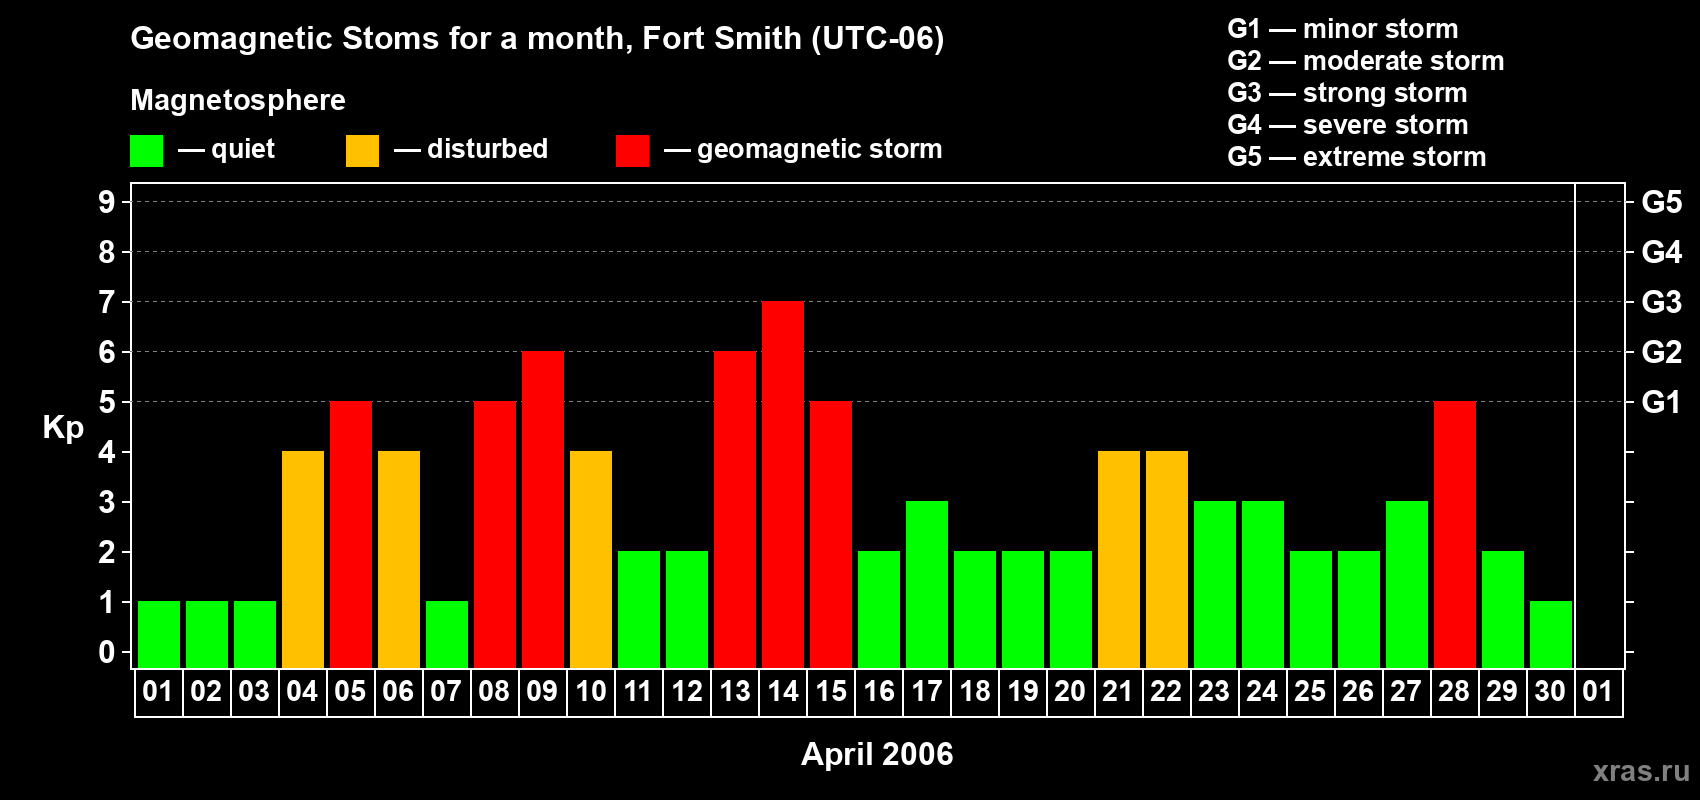The height and width of the screenshot is (800, 1700).
Task: Click the 'Kp' y-axis label
Action: [63, 428]
